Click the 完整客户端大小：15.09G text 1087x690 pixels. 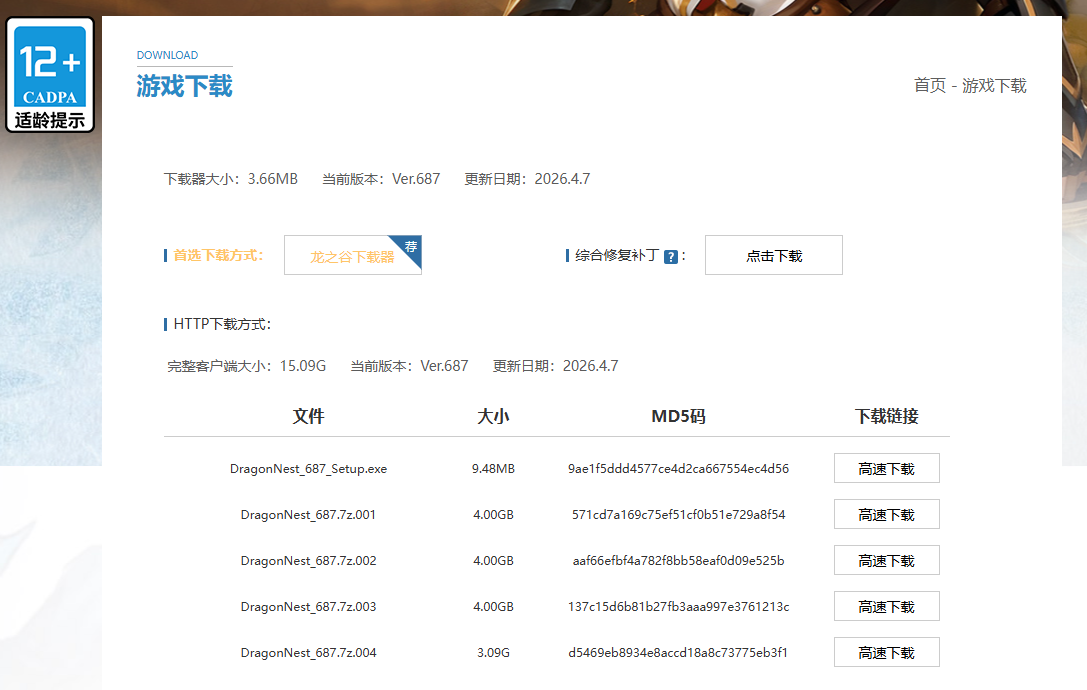pos(246,365)
